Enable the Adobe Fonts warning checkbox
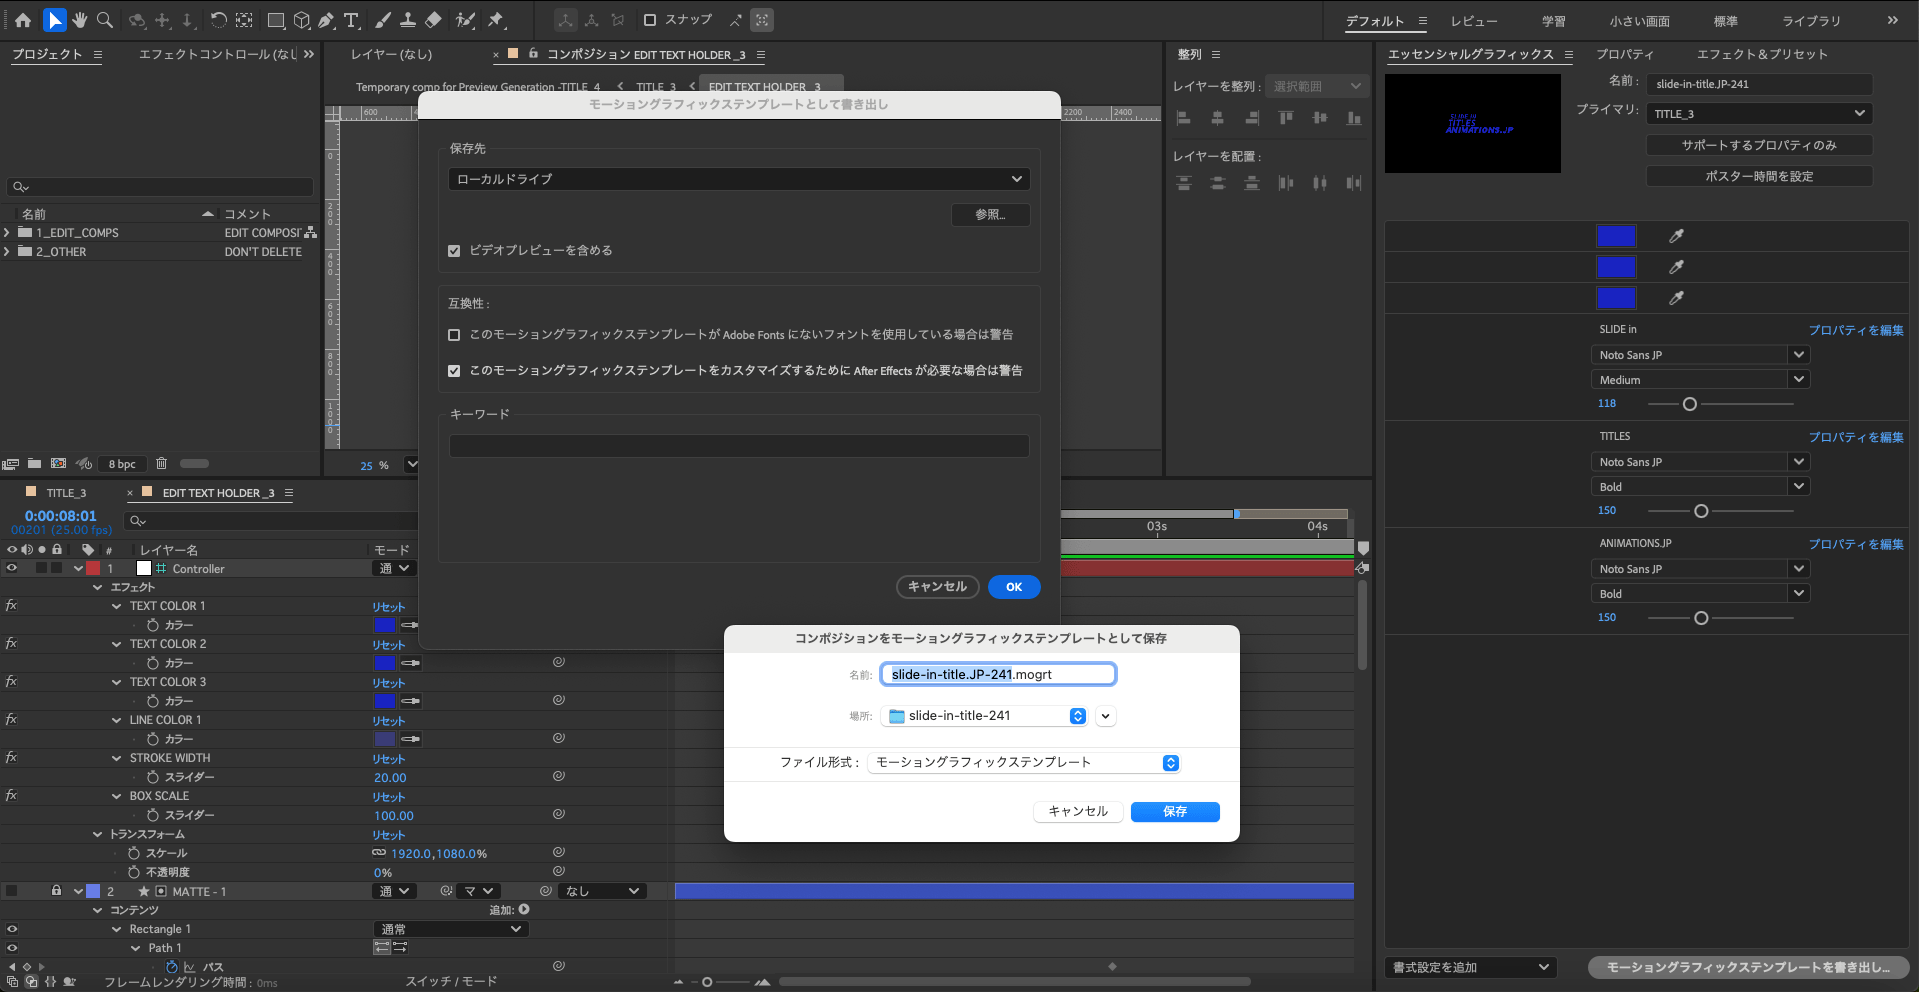The height and width of the screenshot is (992, 1919). tap(454, 335)
